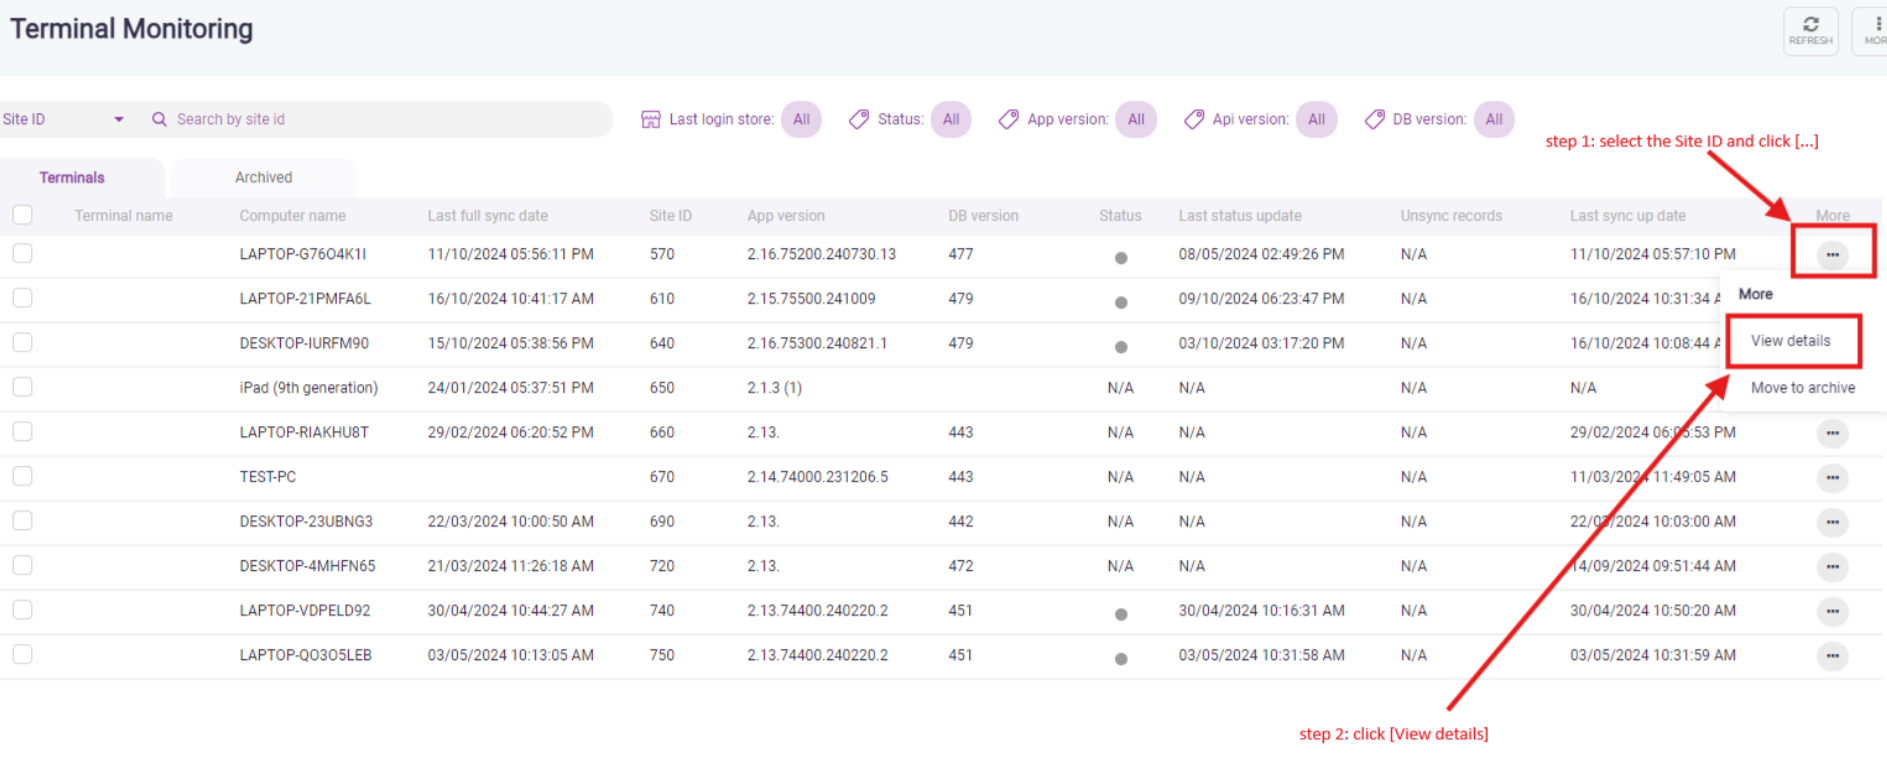Choose View details from the More menu
The width and height of the screenshot is (1887, 765).
tap(1790, 341)
